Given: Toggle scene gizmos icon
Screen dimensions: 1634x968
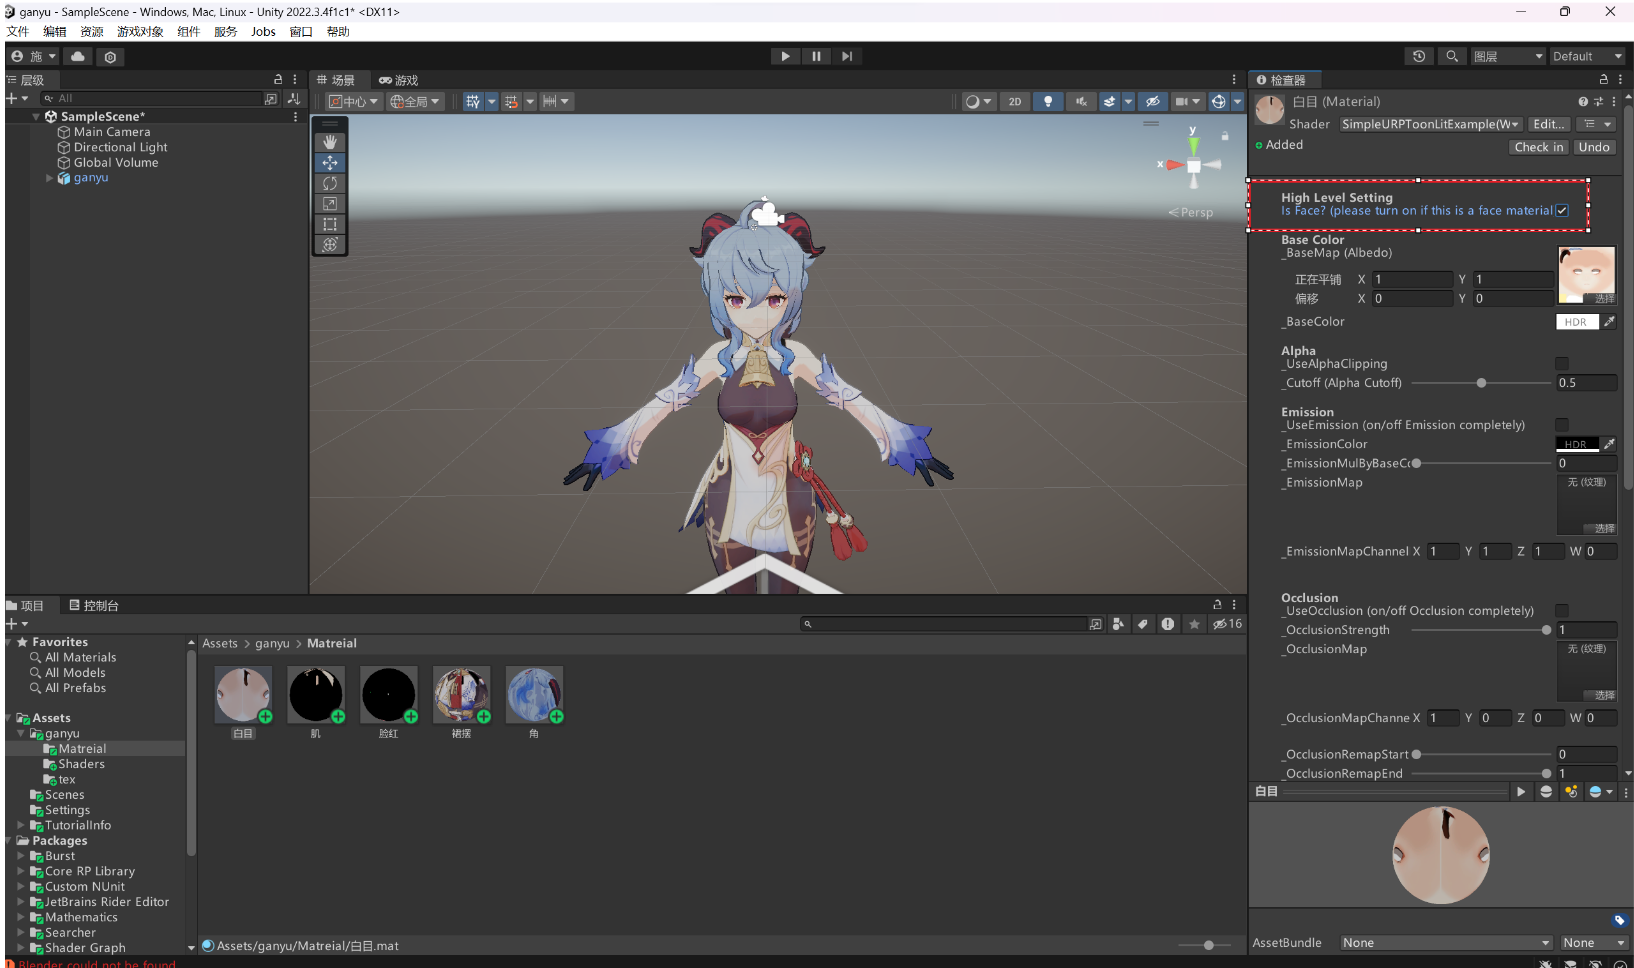Looking at the screenshot, I should (x=1218, y=101).
